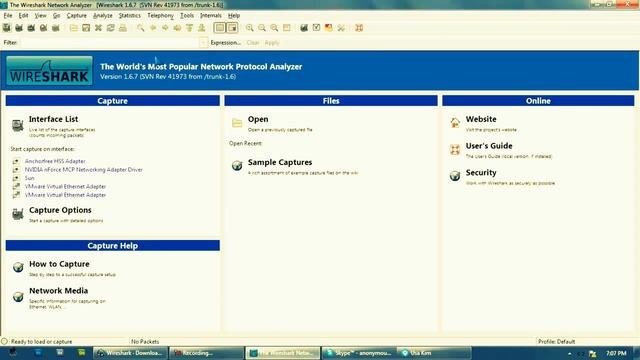Start a new live capture from toolbar
Screen dimensions: 640x360
pyautogui.click(x=31, y=28)
